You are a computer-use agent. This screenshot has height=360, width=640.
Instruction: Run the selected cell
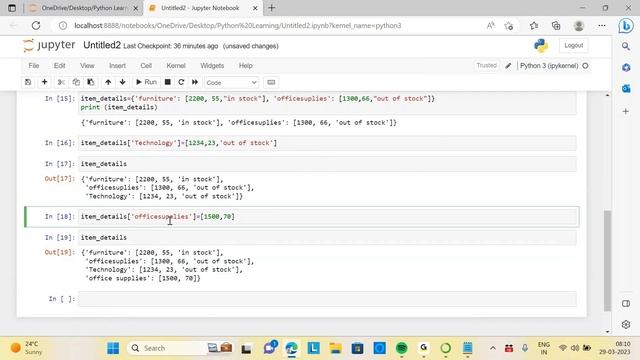pos(146,82)
